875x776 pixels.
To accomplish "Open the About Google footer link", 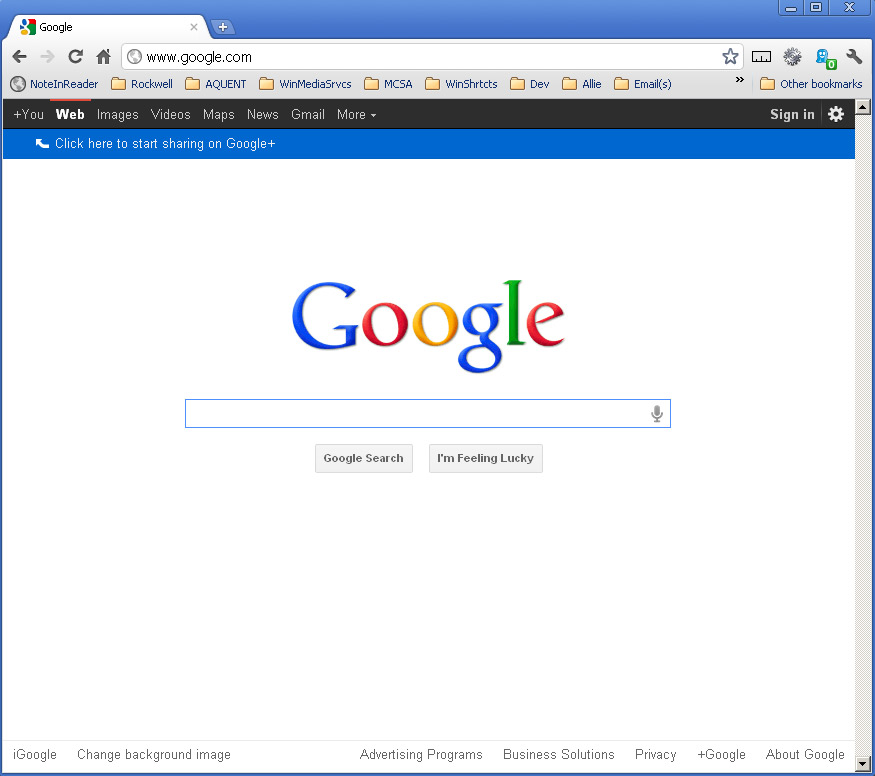I will [x=805, y=754].
